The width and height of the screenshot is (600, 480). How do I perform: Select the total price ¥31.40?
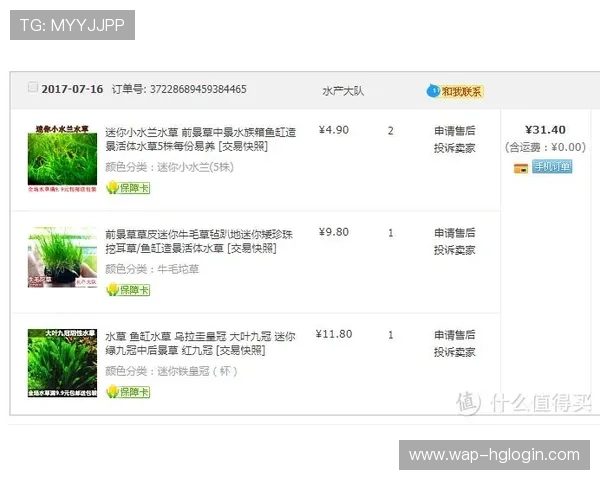click(545, 130)
